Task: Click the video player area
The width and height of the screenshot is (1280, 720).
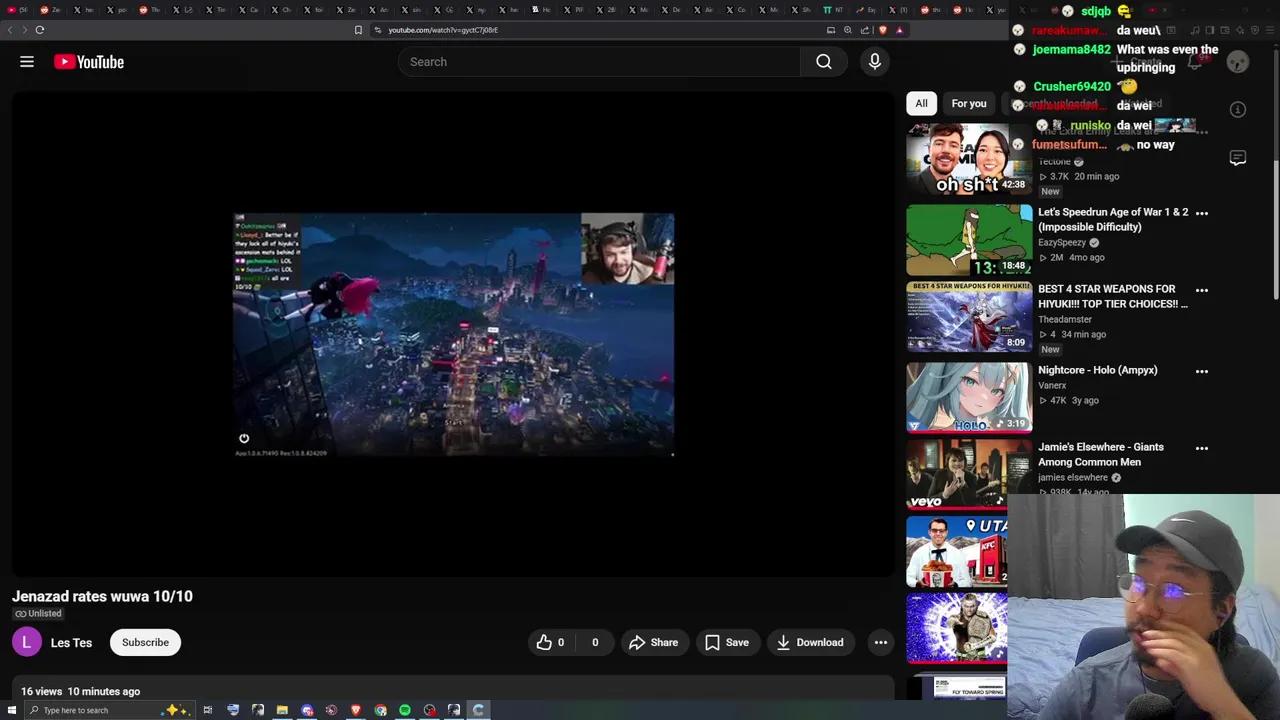Action: [x=453, y=334]
